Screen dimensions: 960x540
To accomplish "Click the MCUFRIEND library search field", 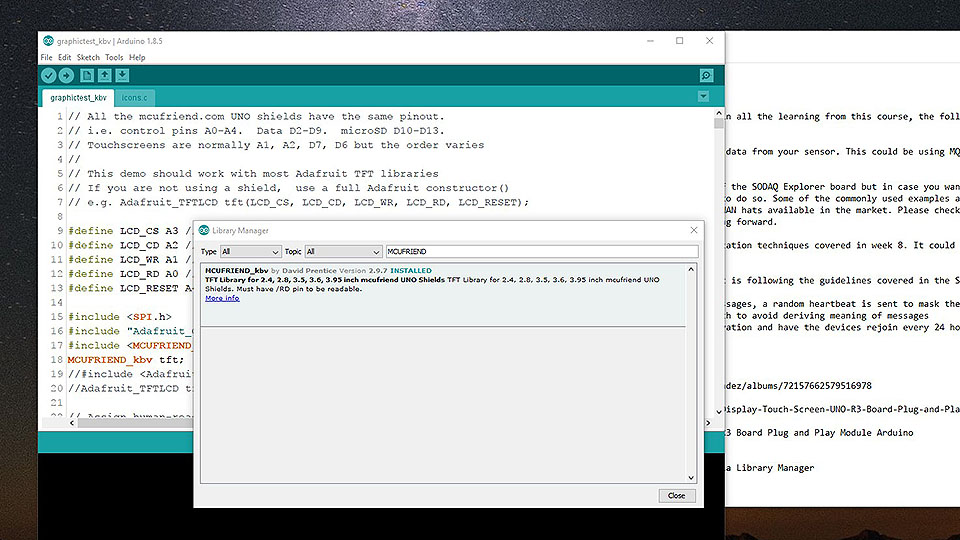I will (542, 252).
